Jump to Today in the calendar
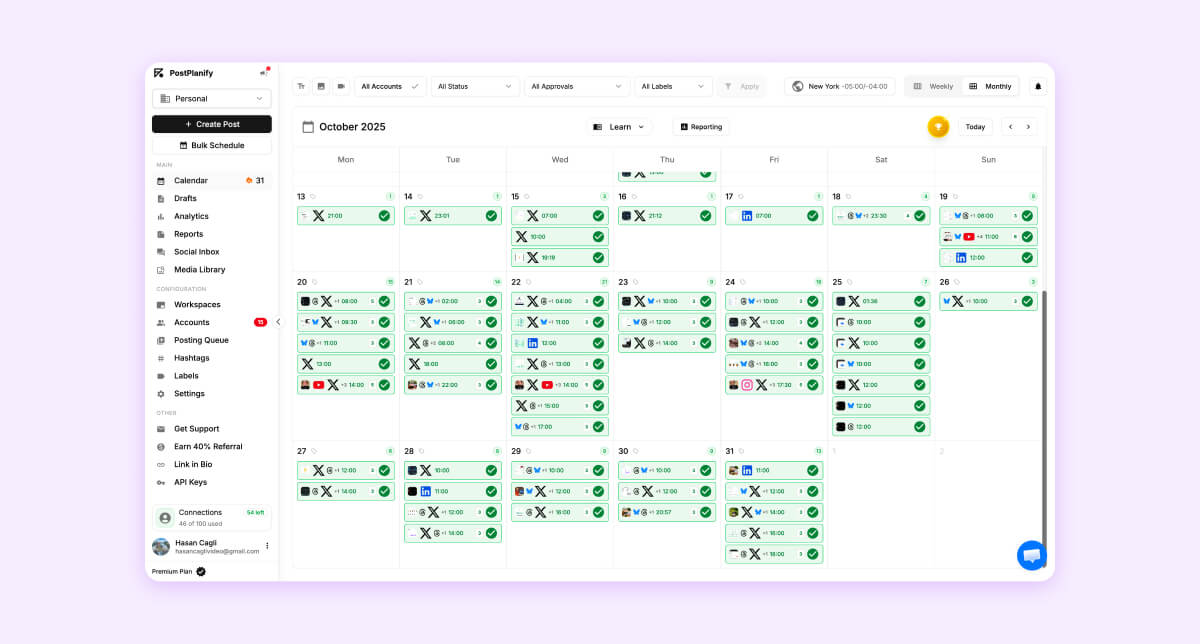This screenshot has width=1200, height=644. [975, 127]
